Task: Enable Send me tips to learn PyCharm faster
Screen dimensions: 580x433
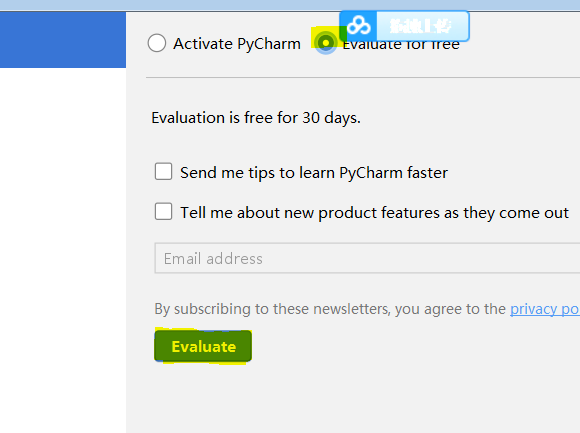Action: pos(163,172)
